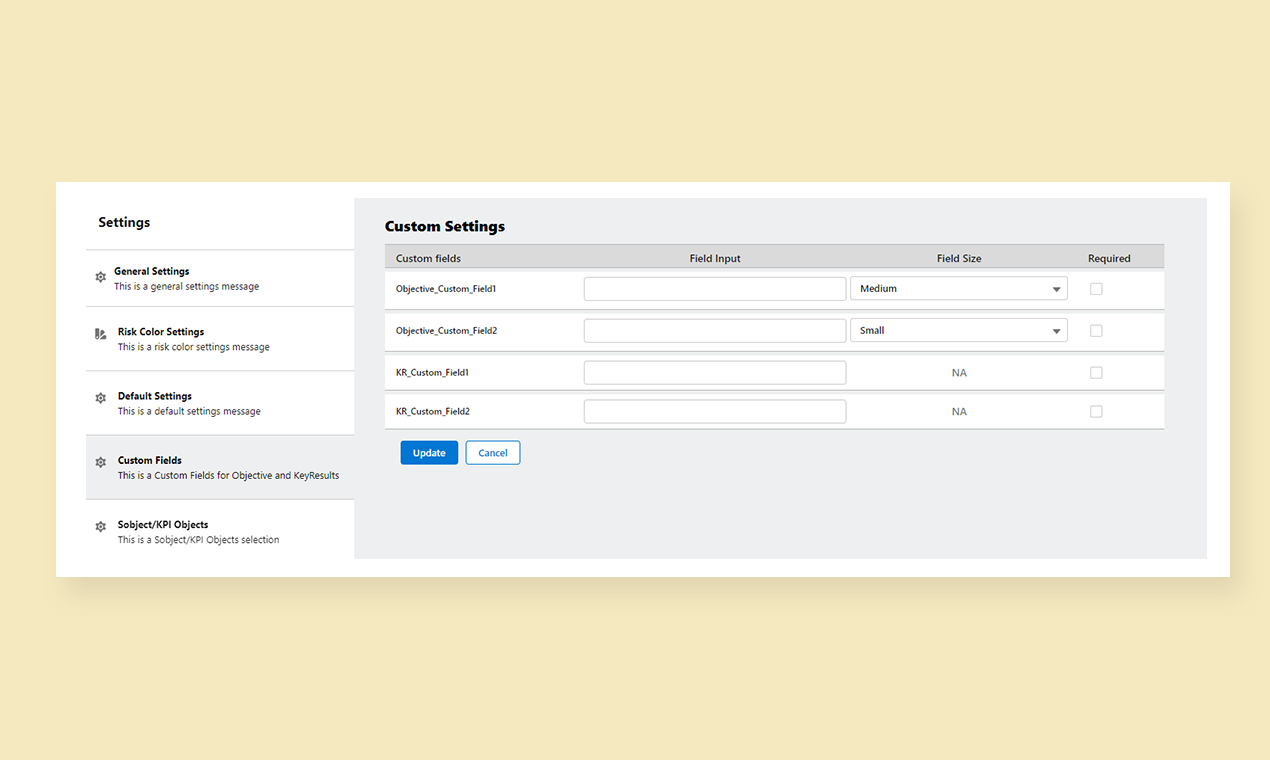
Task: Click the Risk Color Settings palette icon
Action: (100, 334)
